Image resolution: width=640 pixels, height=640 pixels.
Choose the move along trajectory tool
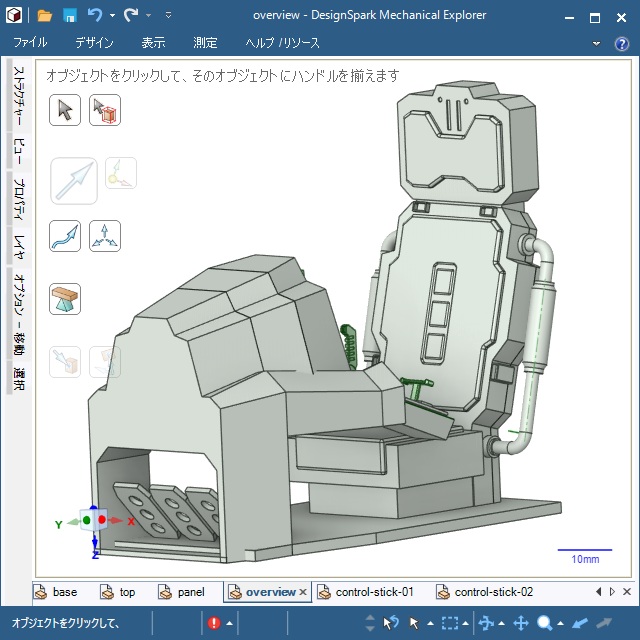tap(65, 236)
